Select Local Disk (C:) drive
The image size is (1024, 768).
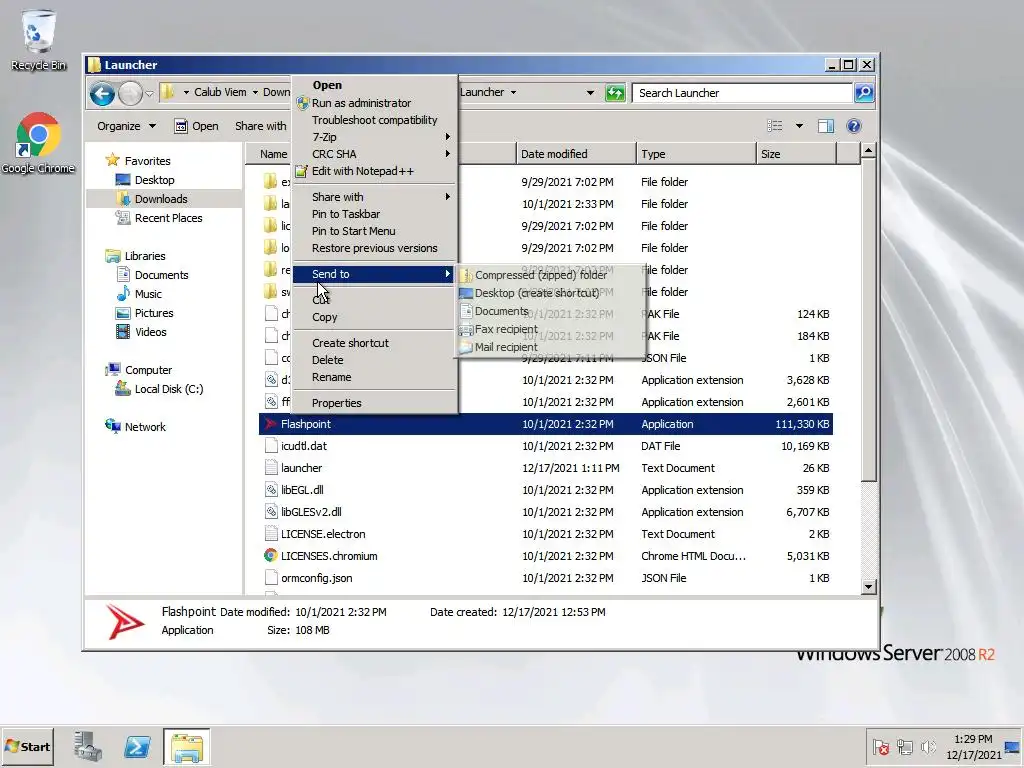pyautogui.click(x=159, y=389)
